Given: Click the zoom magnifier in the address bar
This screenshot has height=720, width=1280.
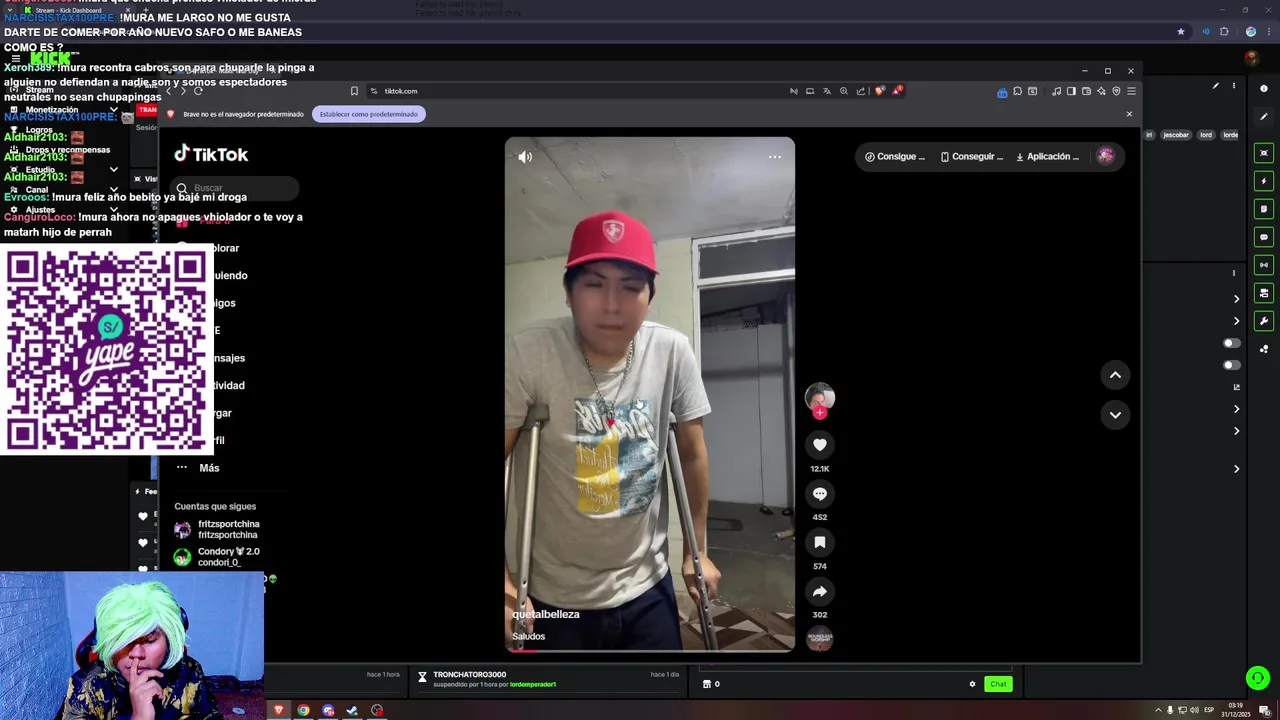Looking at the screenshot, I should coord(844,91).
